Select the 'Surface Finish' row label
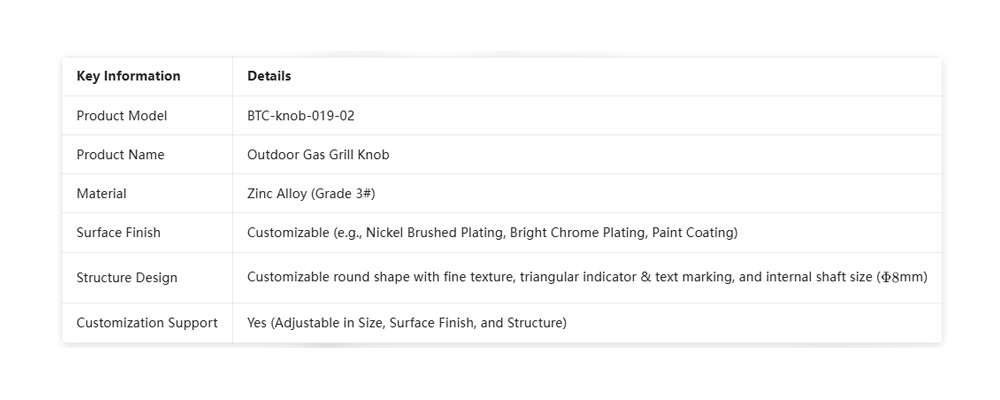 pyautogui.click(x=118, y=233)
